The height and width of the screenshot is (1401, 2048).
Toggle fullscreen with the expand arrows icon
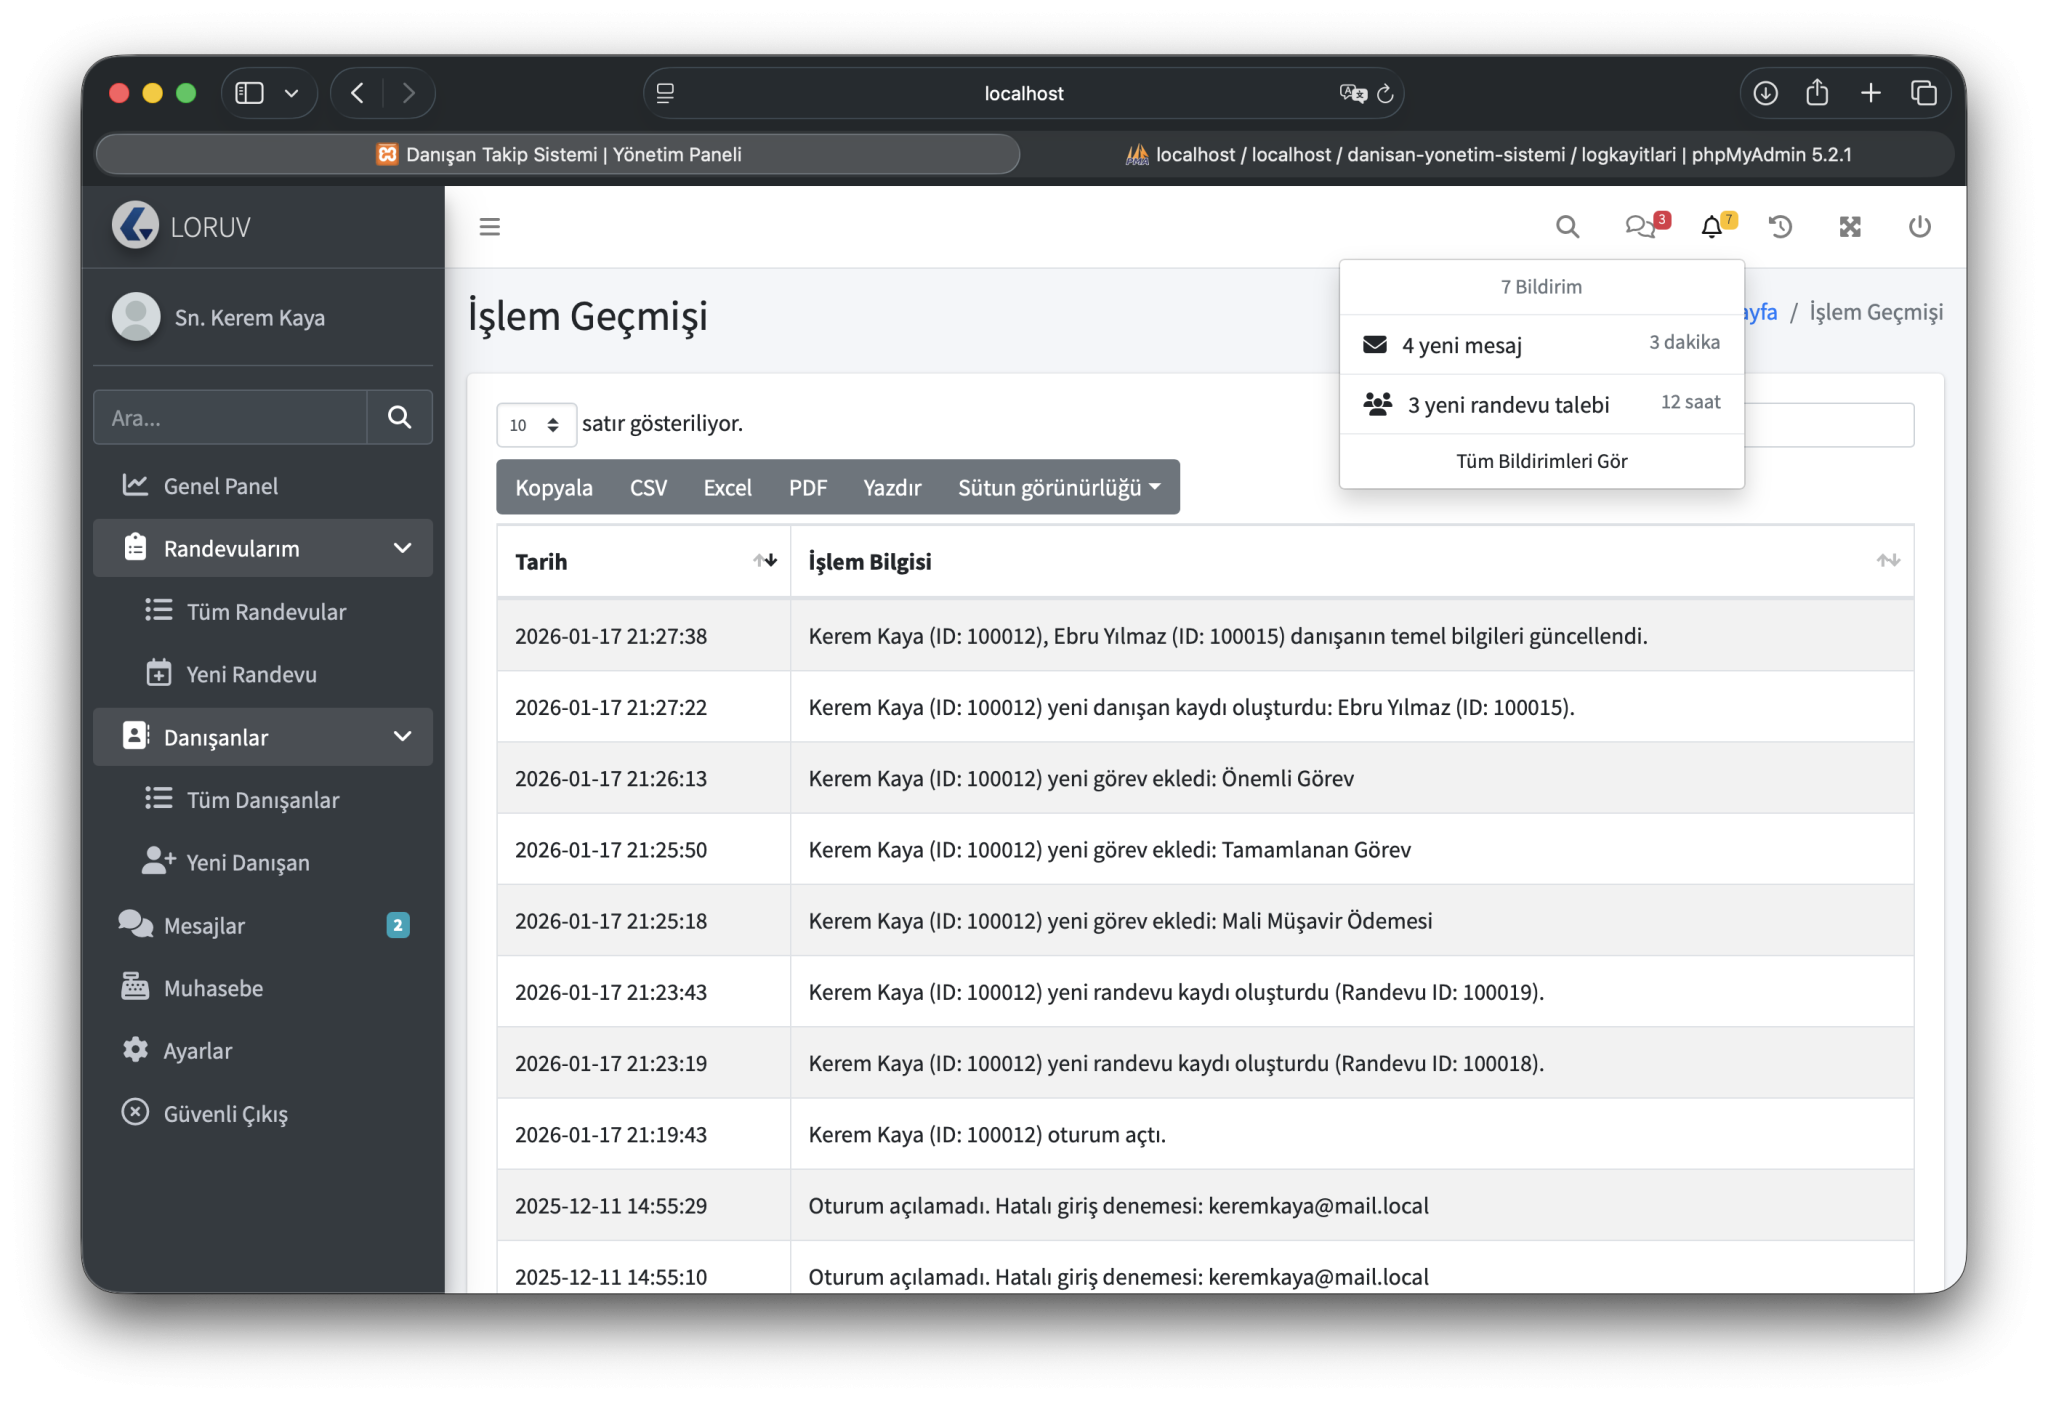[1850, 227]
